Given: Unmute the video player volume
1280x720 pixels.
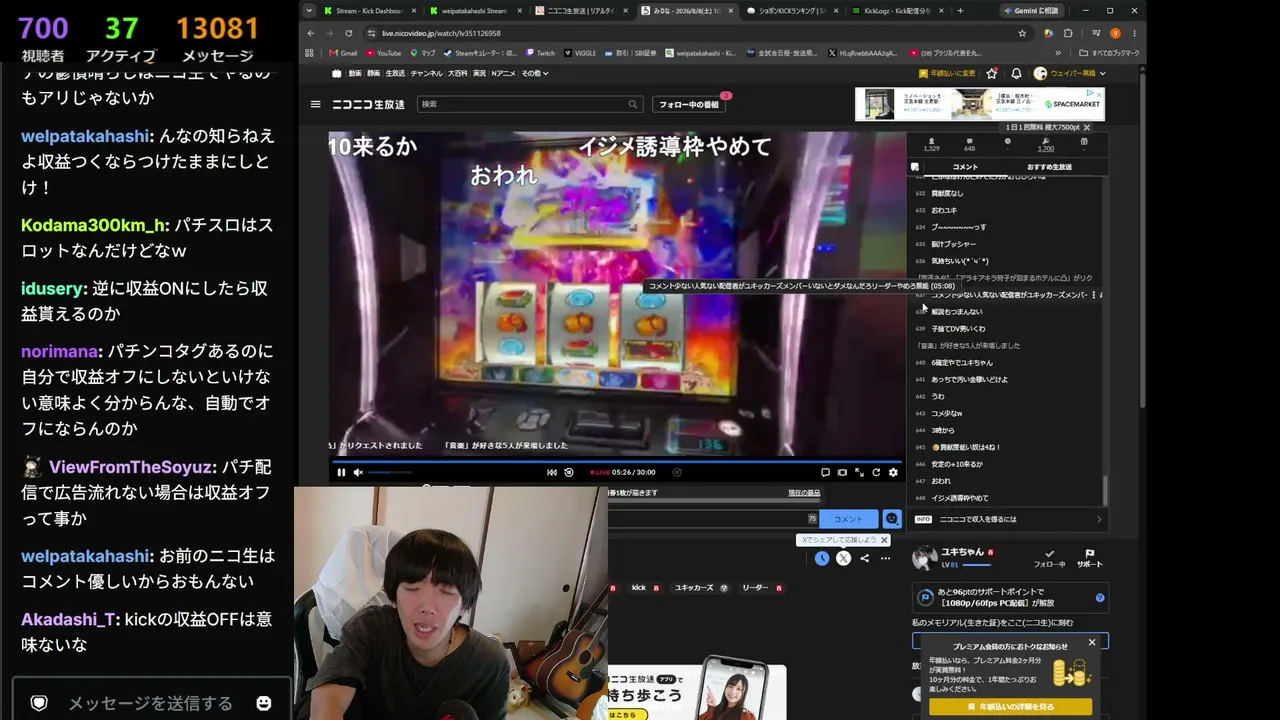Looking at the screenshot, I should pos(358,472).
